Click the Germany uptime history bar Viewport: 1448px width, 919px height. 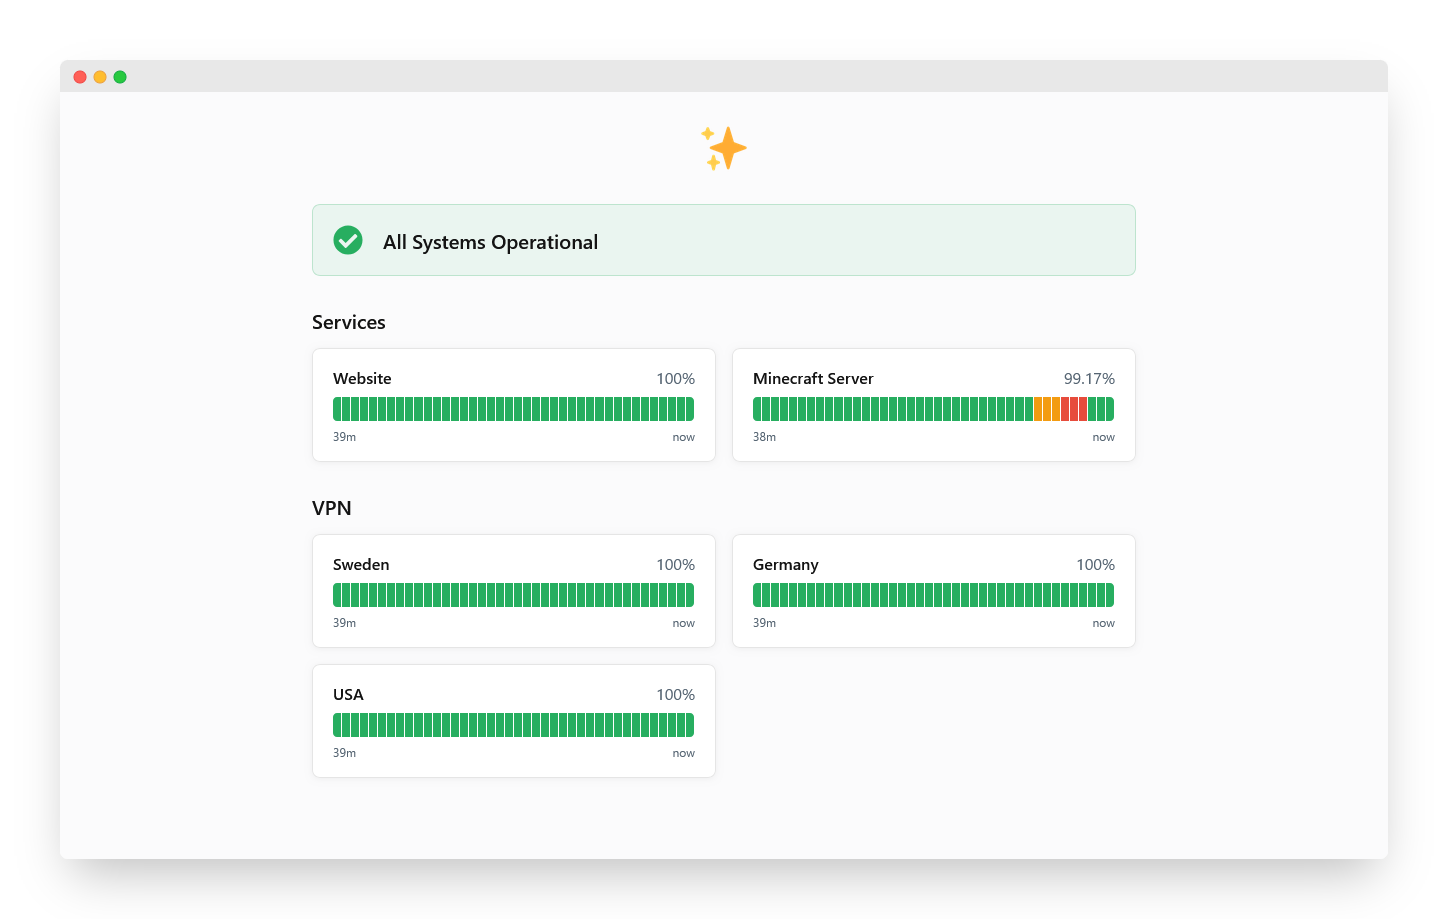pos(933,595)
